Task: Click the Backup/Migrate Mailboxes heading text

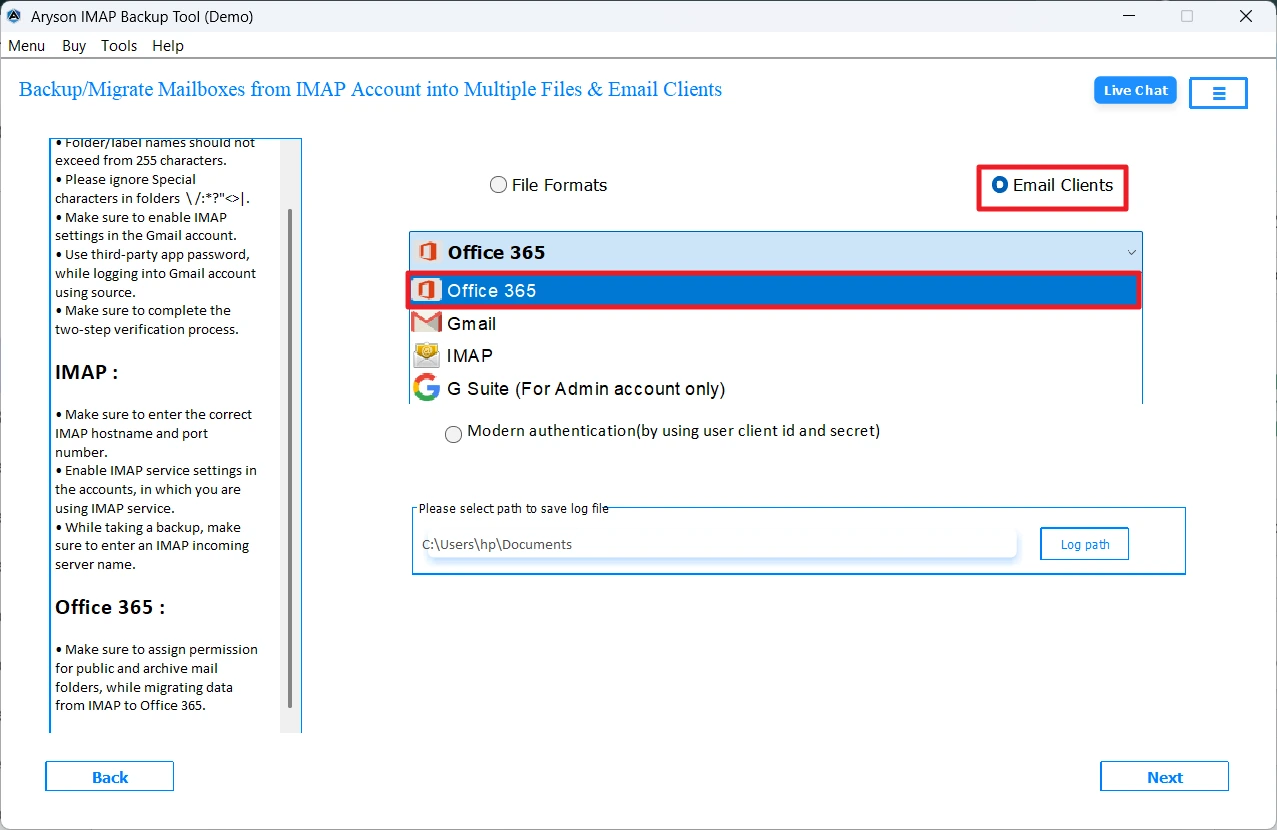Action: click(370, 89)
